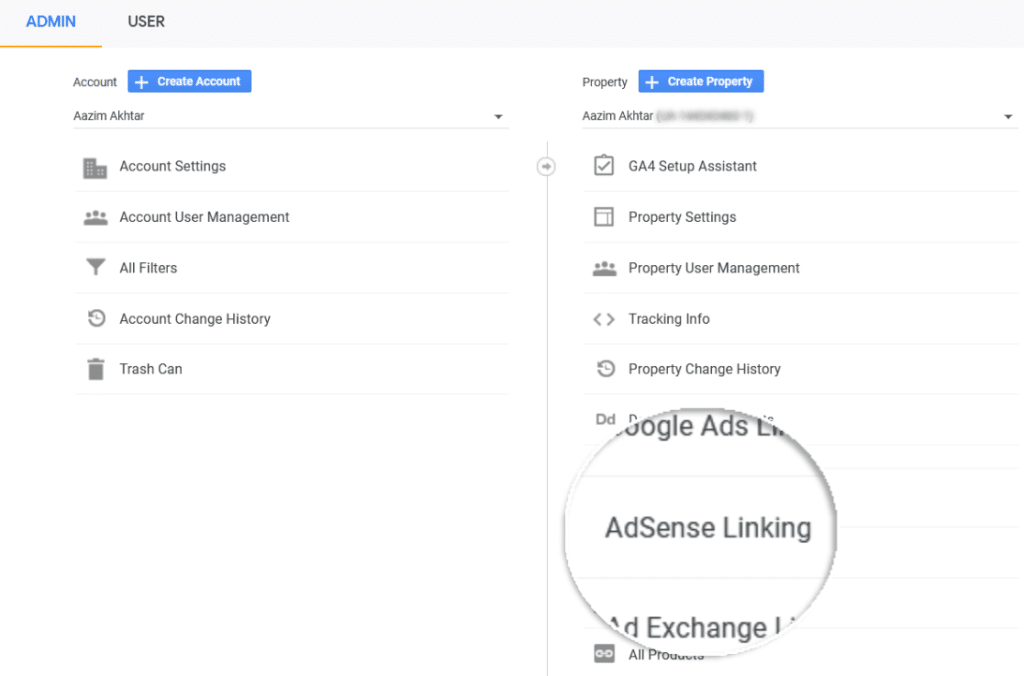Open Trash Can
1024x676 pixels.
pyautogui.click(x=151, y=369)
